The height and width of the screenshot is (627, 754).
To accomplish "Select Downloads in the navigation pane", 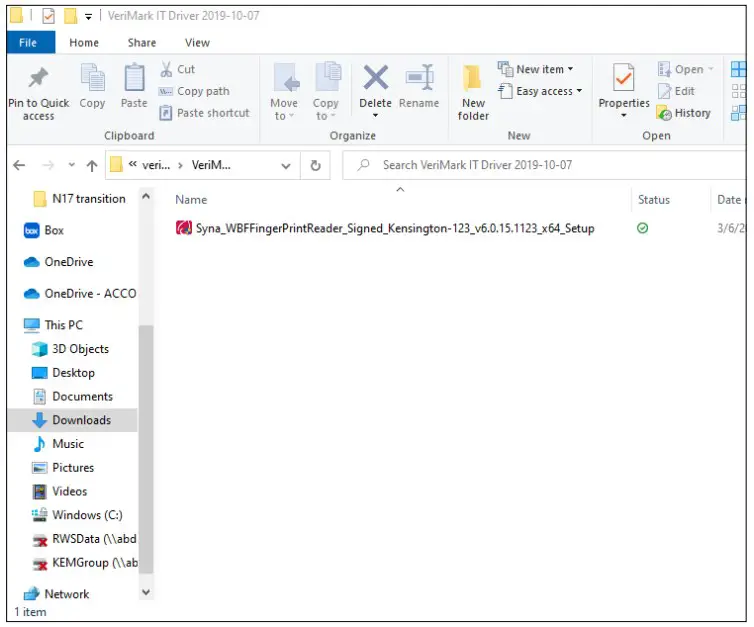I will tap(72, 420).
